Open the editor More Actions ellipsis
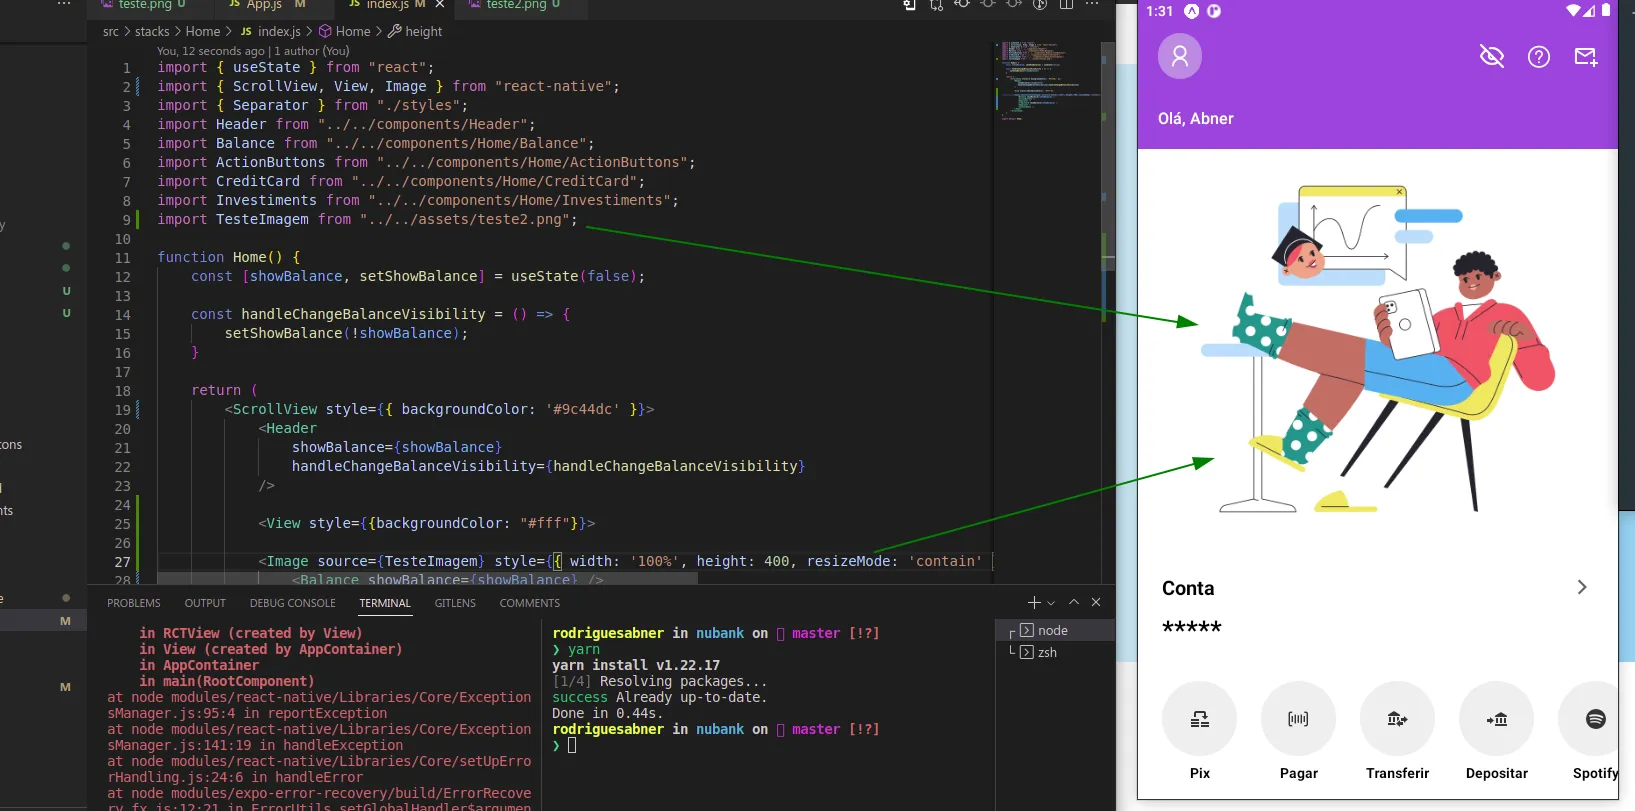1635x811 pixels. pos(1092,4)
